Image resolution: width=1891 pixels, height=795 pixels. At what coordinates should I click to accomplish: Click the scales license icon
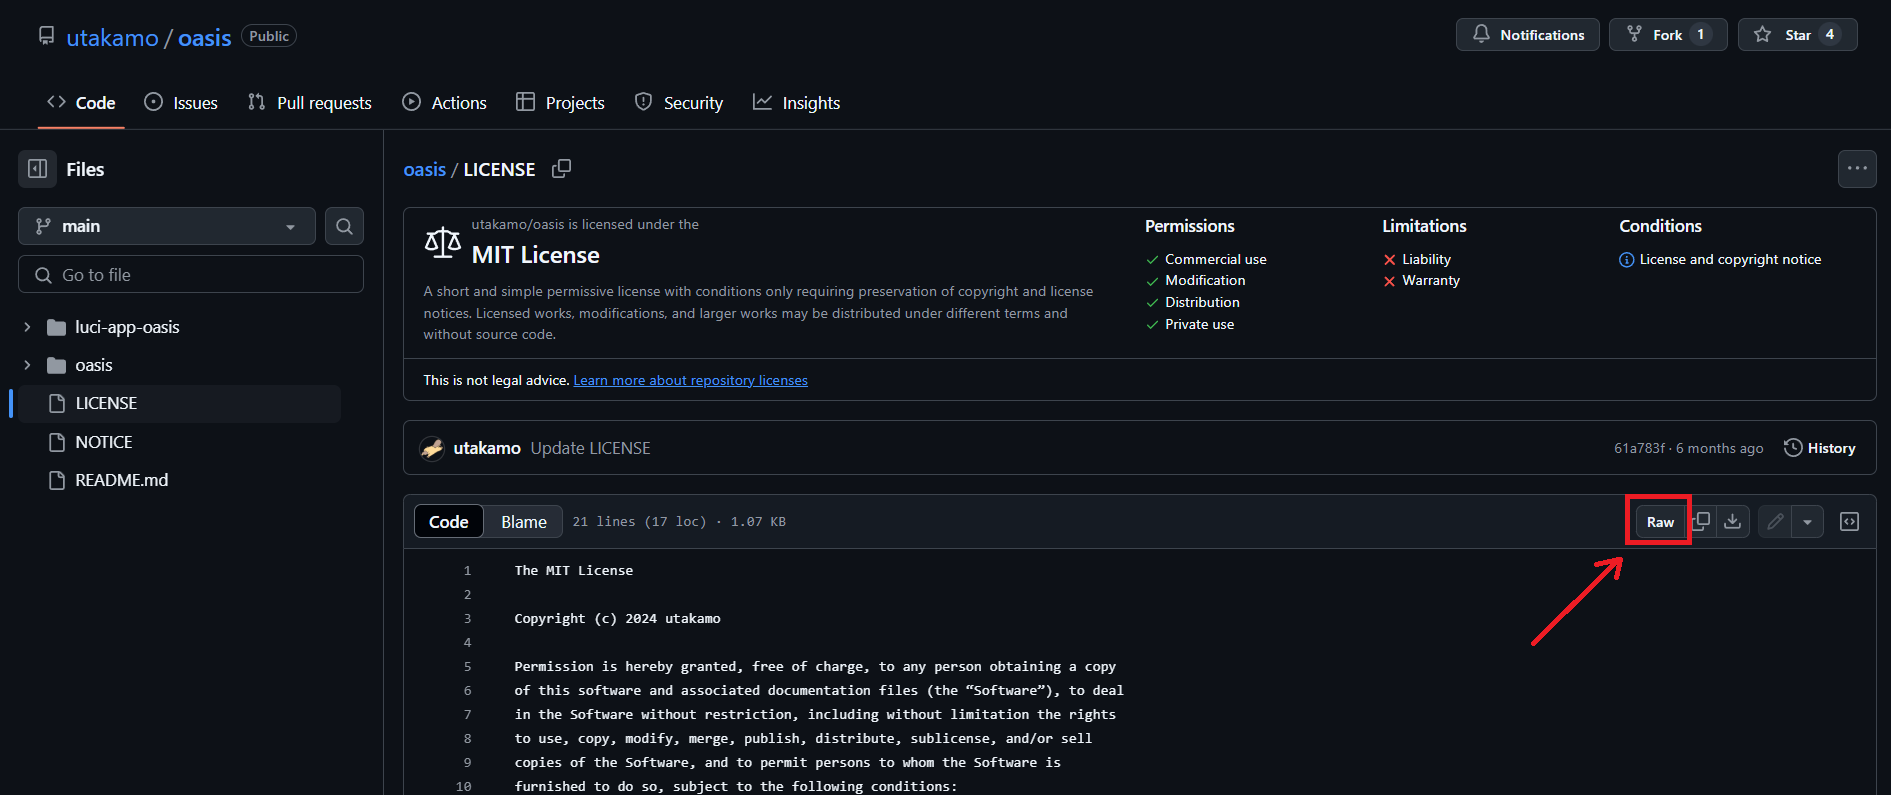pos(442,242)
